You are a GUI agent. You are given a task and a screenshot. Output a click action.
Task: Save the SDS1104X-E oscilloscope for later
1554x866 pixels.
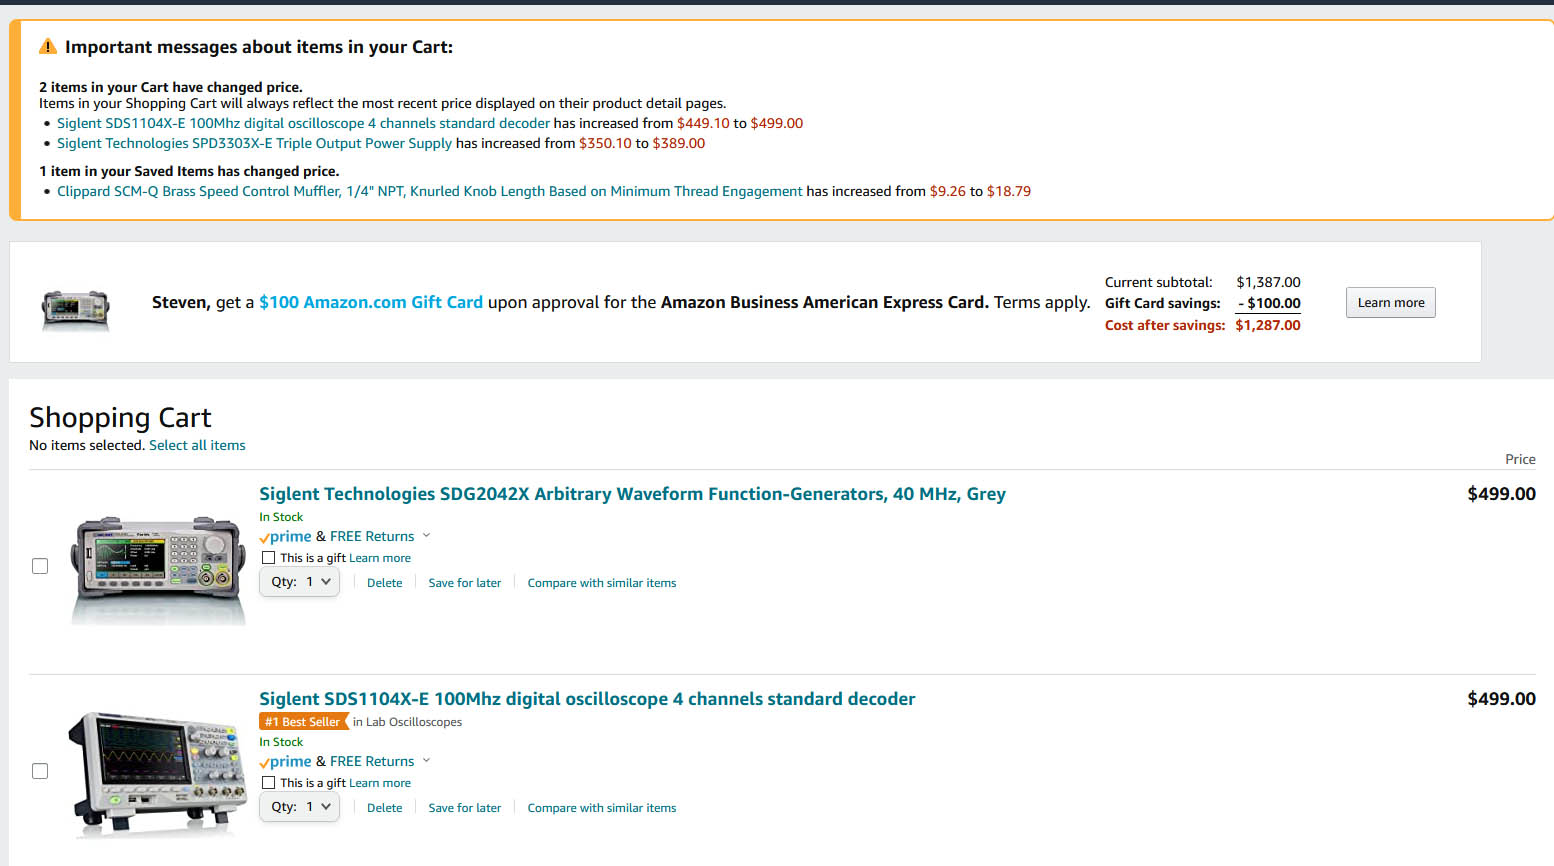click(x=464, y=808)
